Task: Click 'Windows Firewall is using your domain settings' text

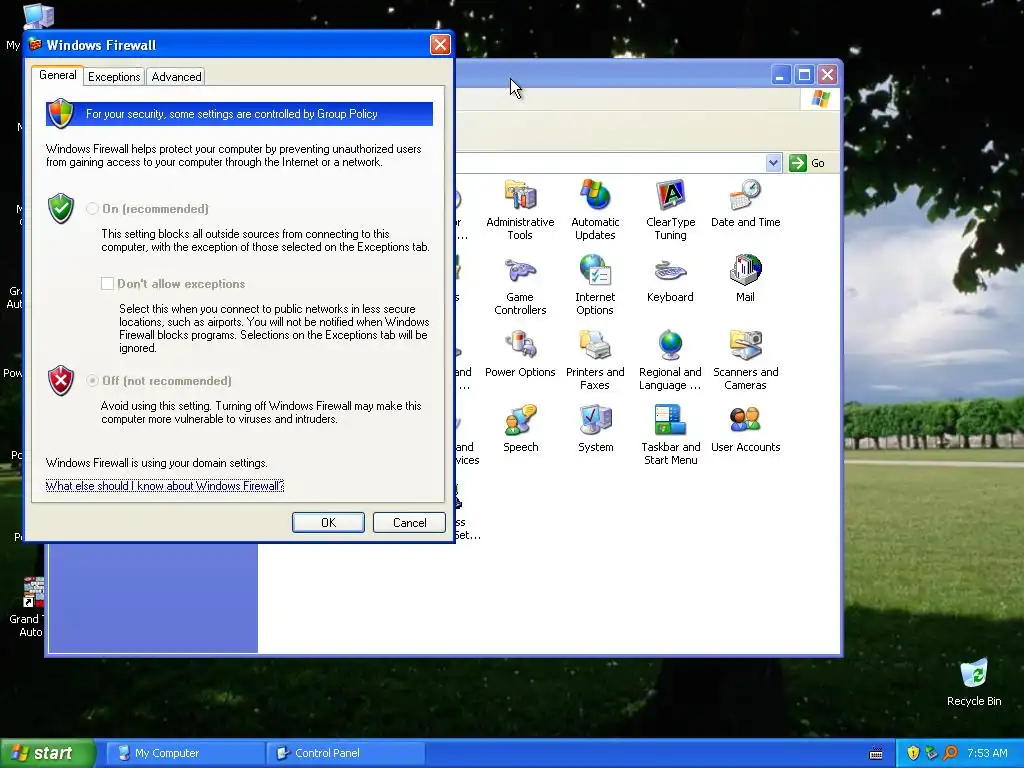Action: [x=157, y=463]
